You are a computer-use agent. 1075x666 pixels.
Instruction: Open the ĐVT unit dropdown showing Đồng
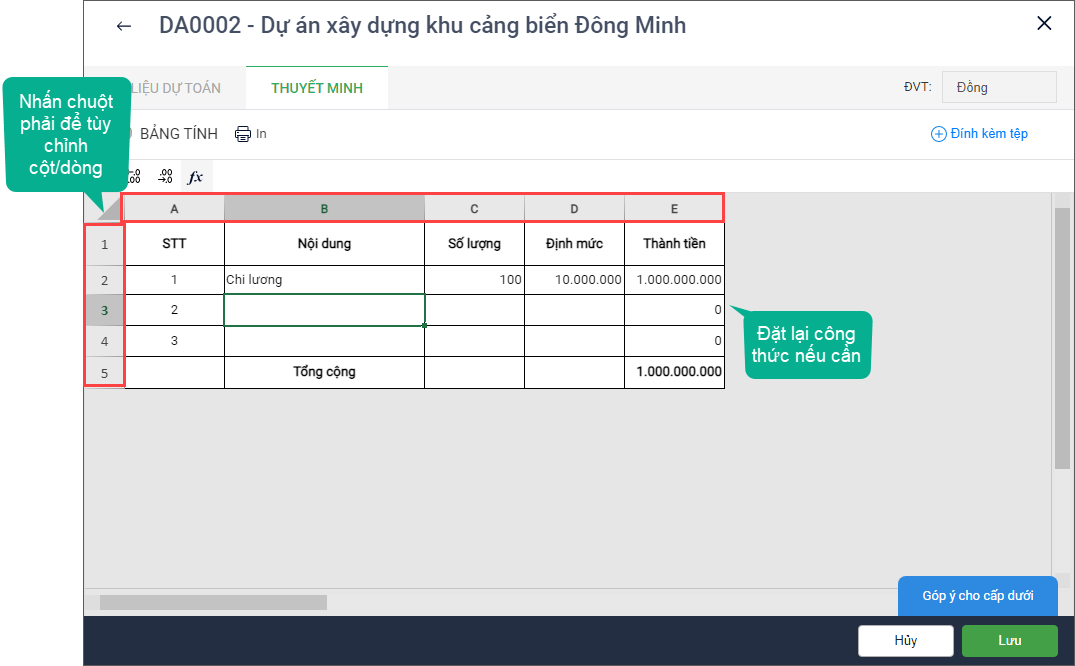click(x=998, y=87)
